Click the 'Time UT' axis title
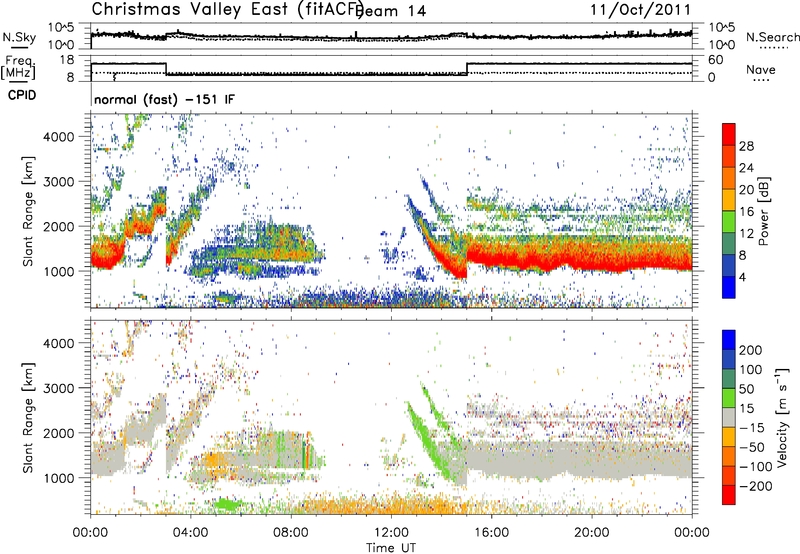Viewport: 800px width, 554px height. 391,547
